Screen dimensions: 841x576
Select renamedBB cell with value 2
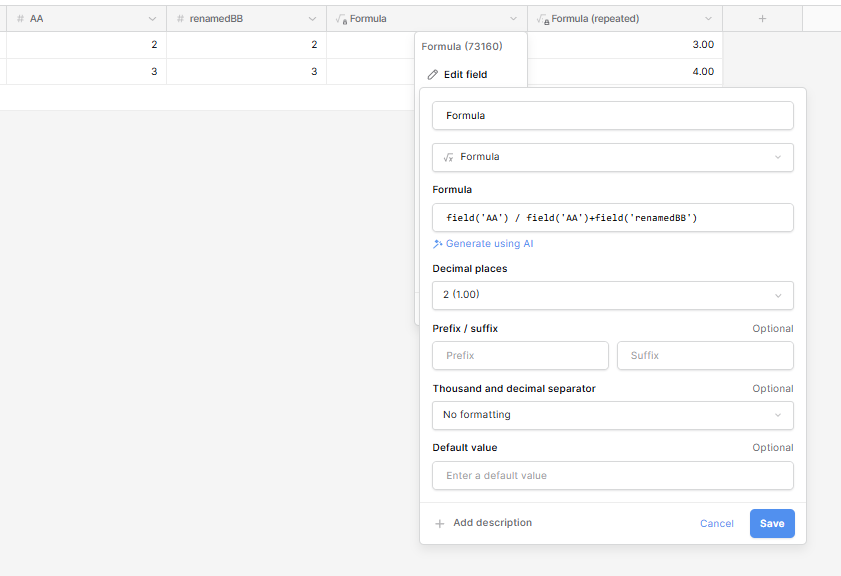(x=246, y=45)
